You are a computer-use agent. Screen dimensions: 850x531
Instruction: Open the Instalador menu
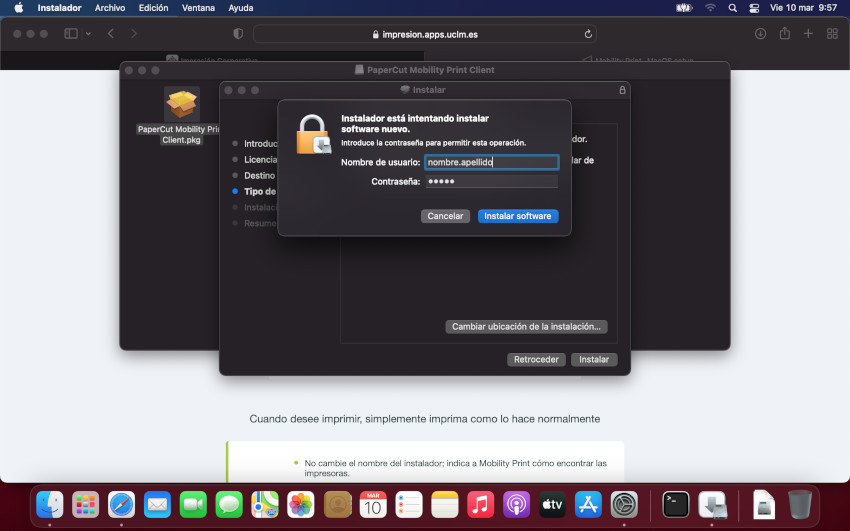coord(59,8)
